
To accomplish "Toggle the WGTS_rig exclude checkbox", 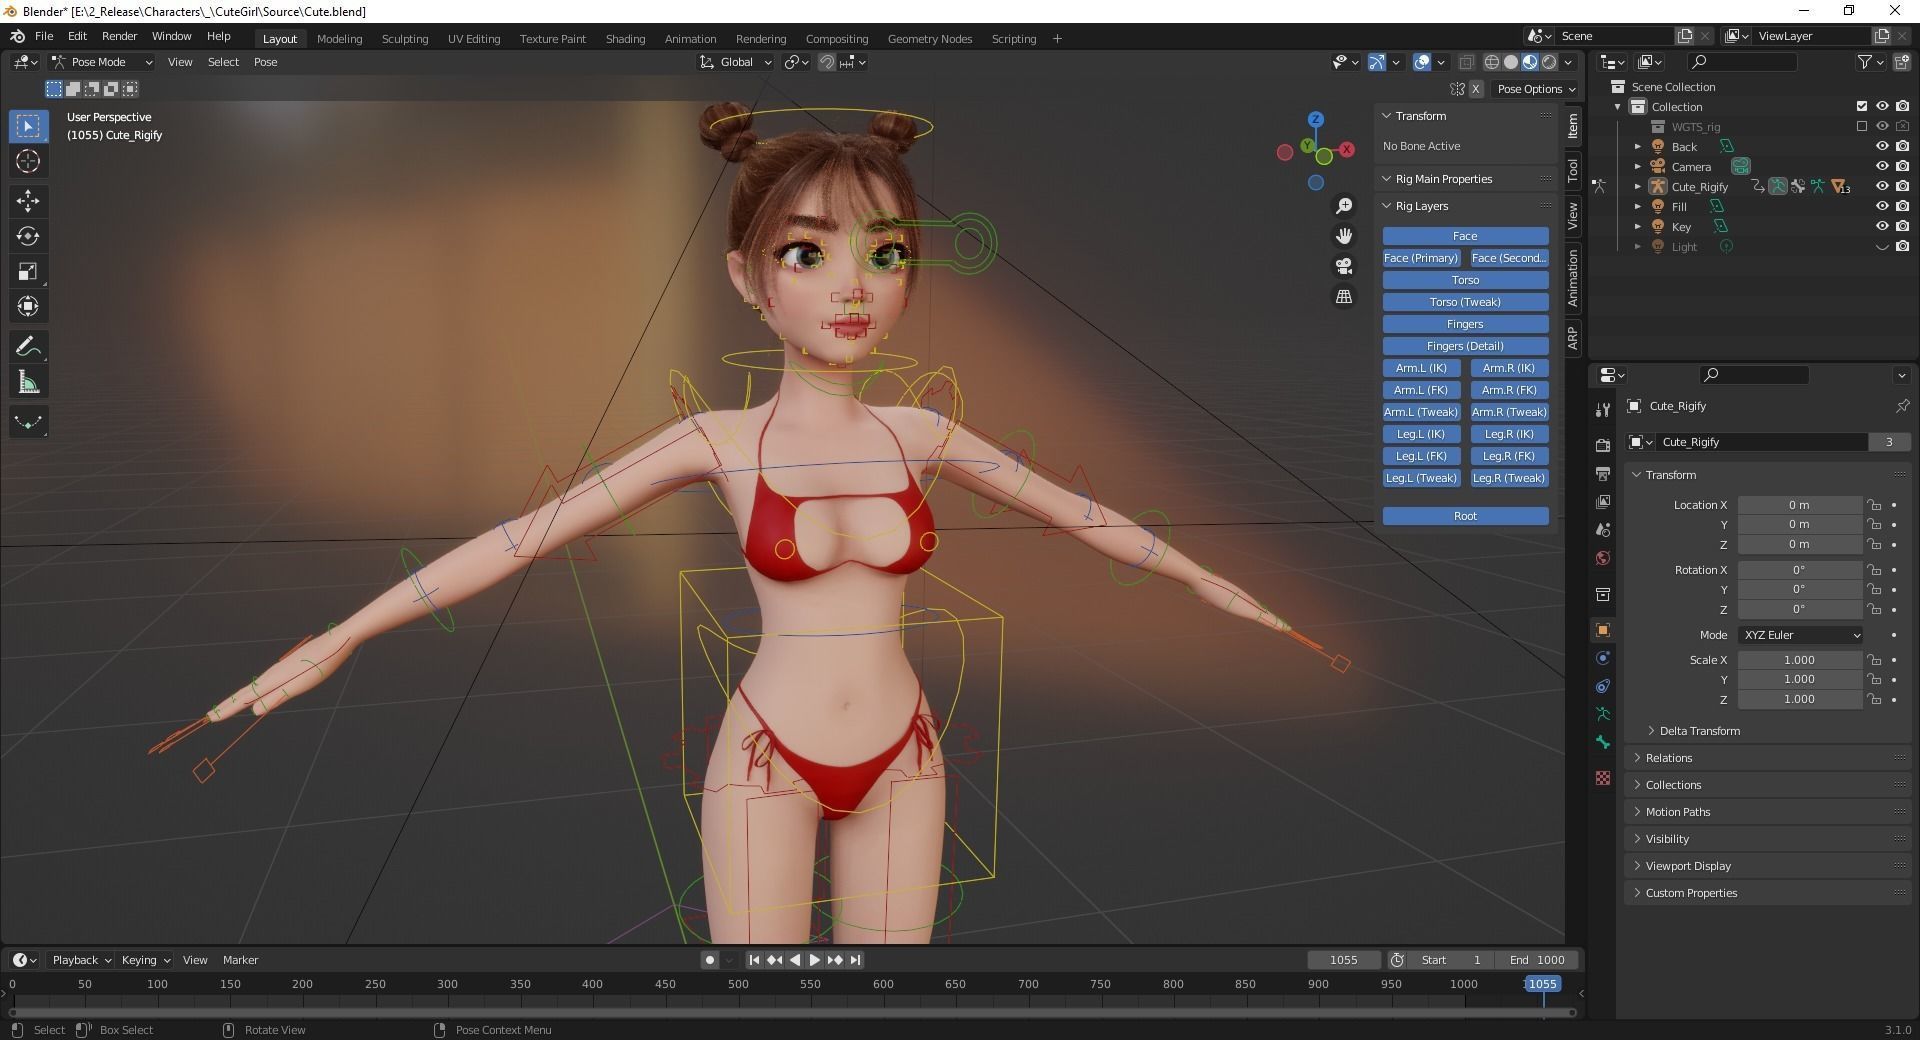I will pos(1862,126).
